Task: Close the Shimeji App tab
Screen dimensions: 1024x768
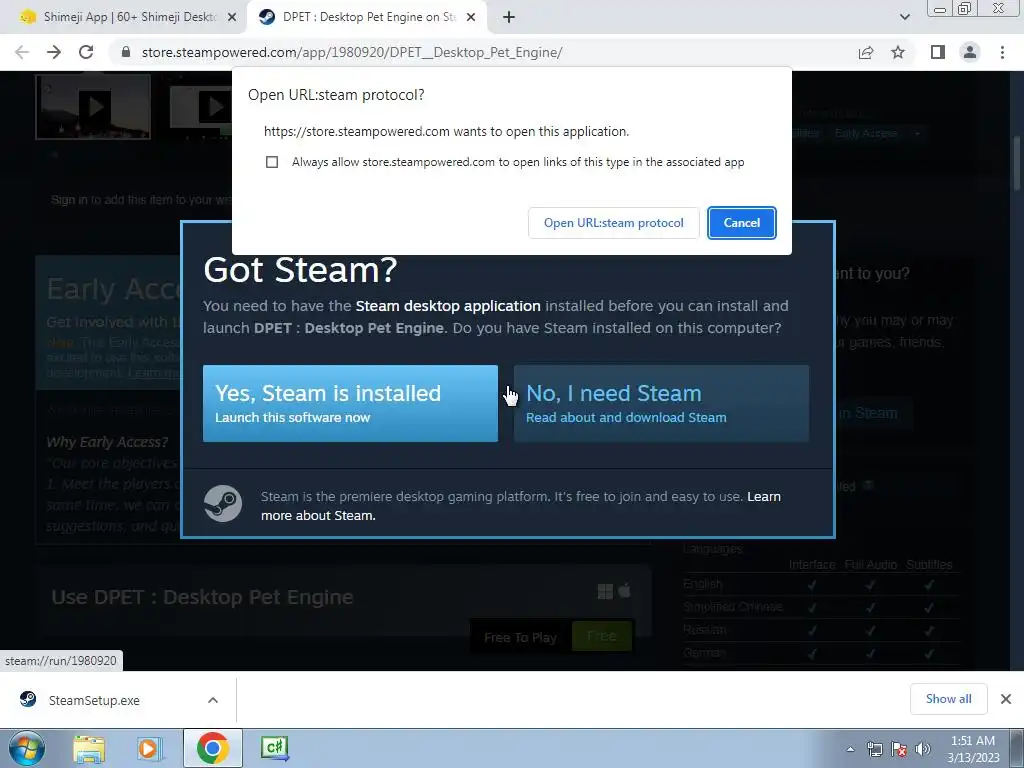Action: [x=232, y=17]
